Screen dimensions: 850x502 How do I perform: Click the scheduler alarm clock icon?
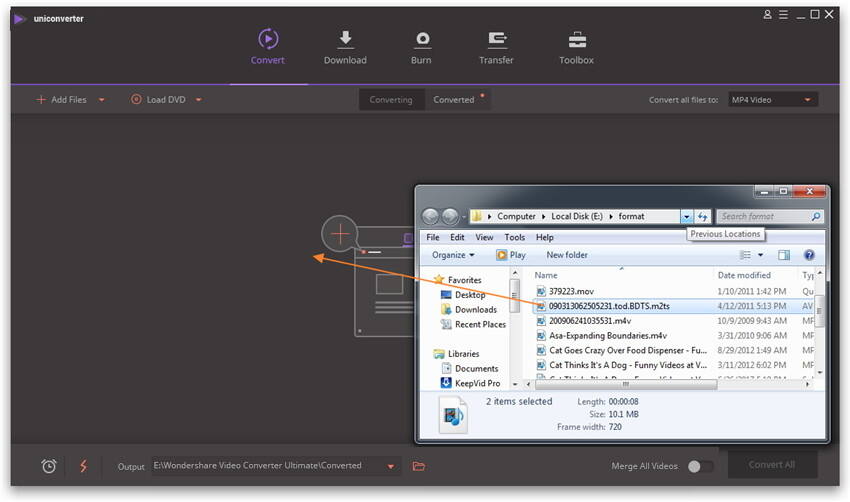(x=49, y=466)
